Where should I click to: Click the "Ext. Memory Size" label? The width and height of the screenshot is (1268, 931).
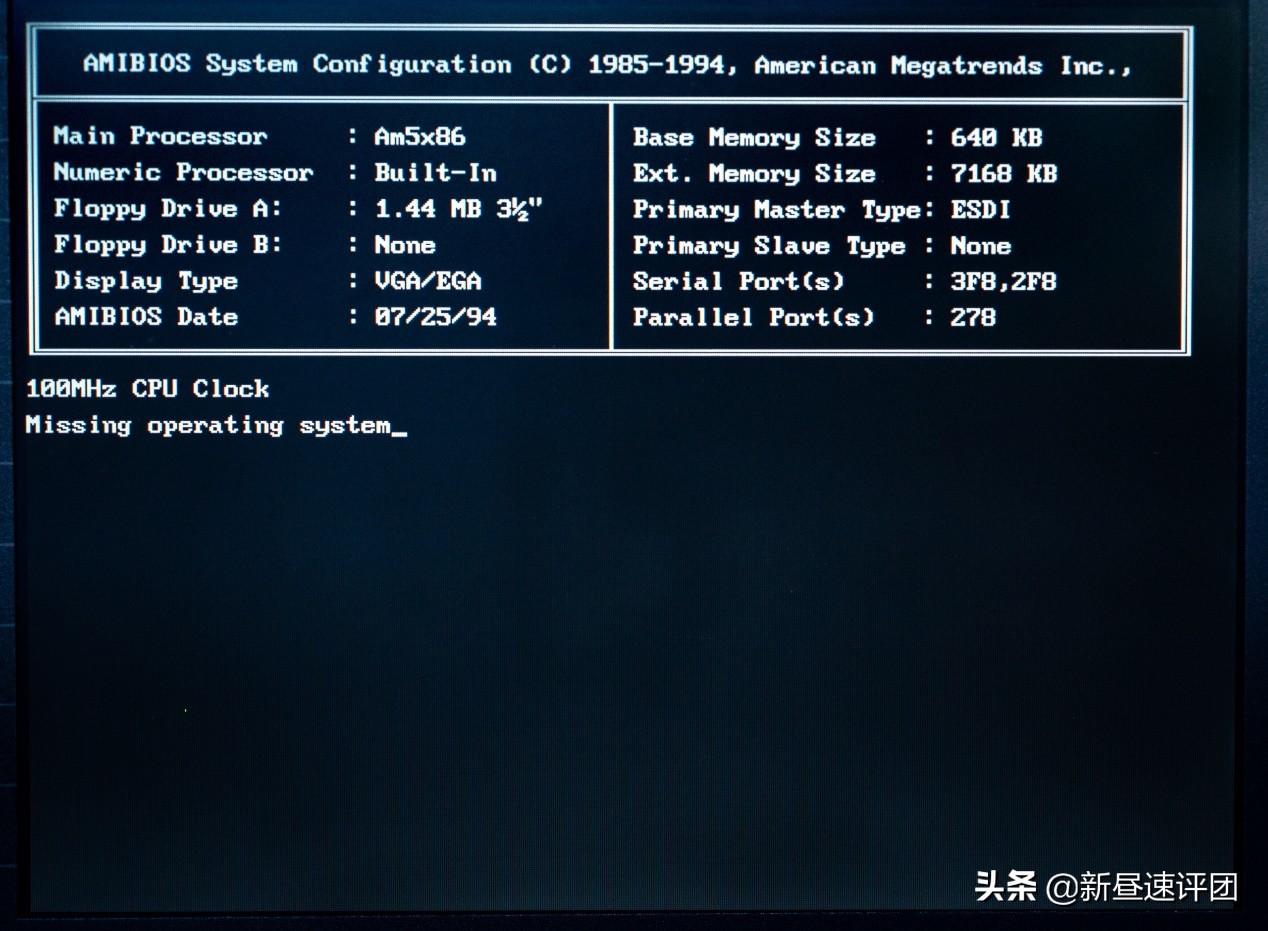[x=754, y=173]
